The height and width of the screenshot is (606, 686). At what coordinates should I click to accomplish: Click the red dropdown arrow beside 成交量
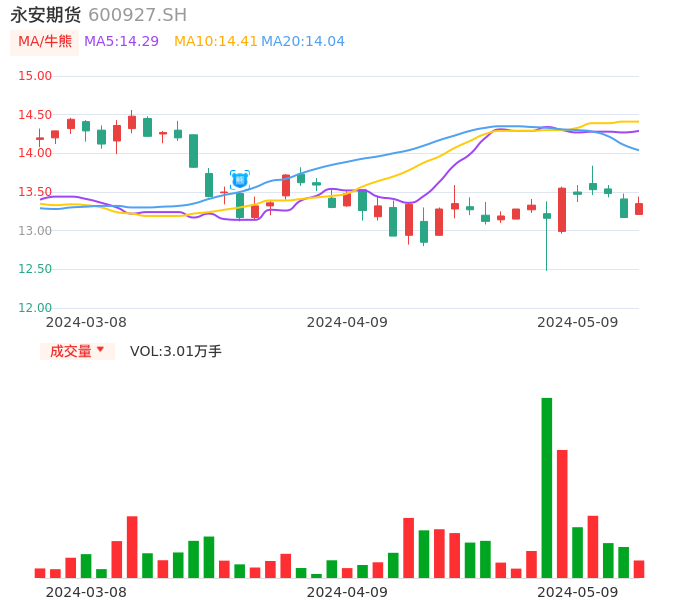(x=101, y=349)
